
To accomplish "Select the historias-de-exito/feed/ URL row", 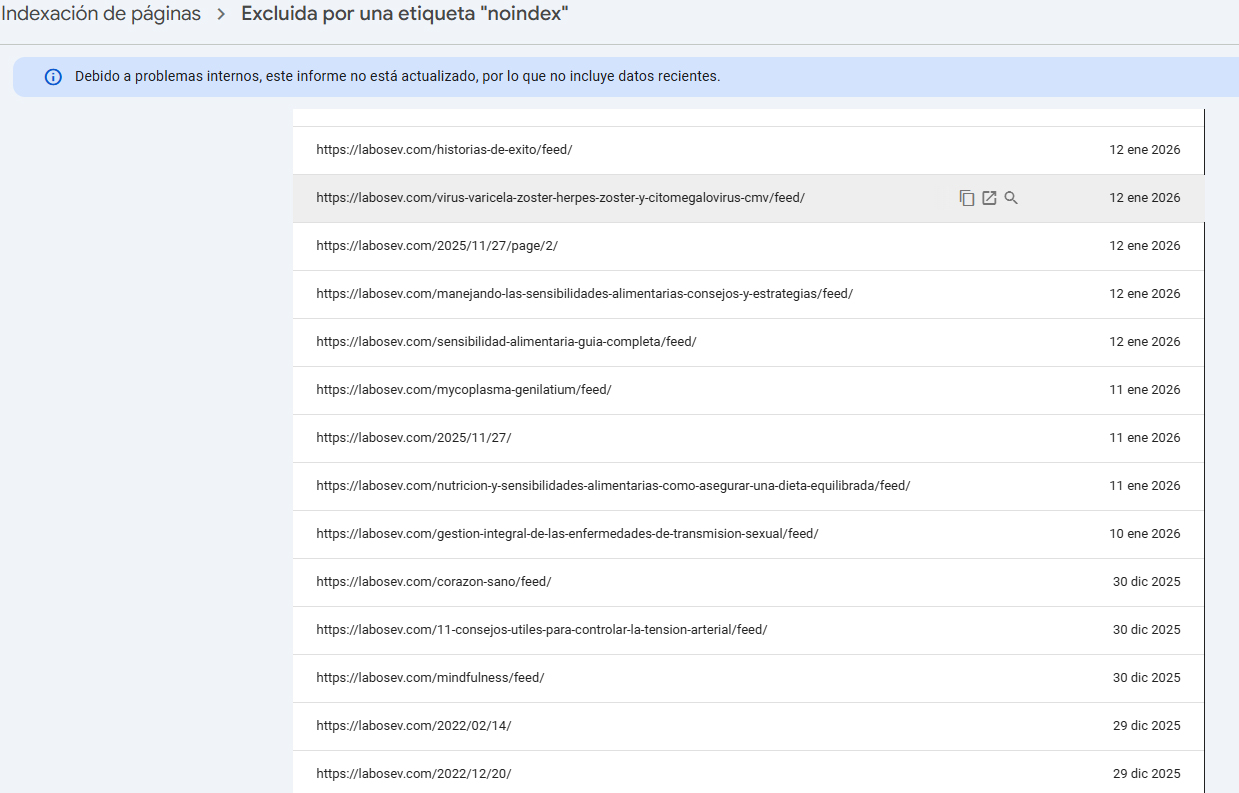I will (748, 150).
